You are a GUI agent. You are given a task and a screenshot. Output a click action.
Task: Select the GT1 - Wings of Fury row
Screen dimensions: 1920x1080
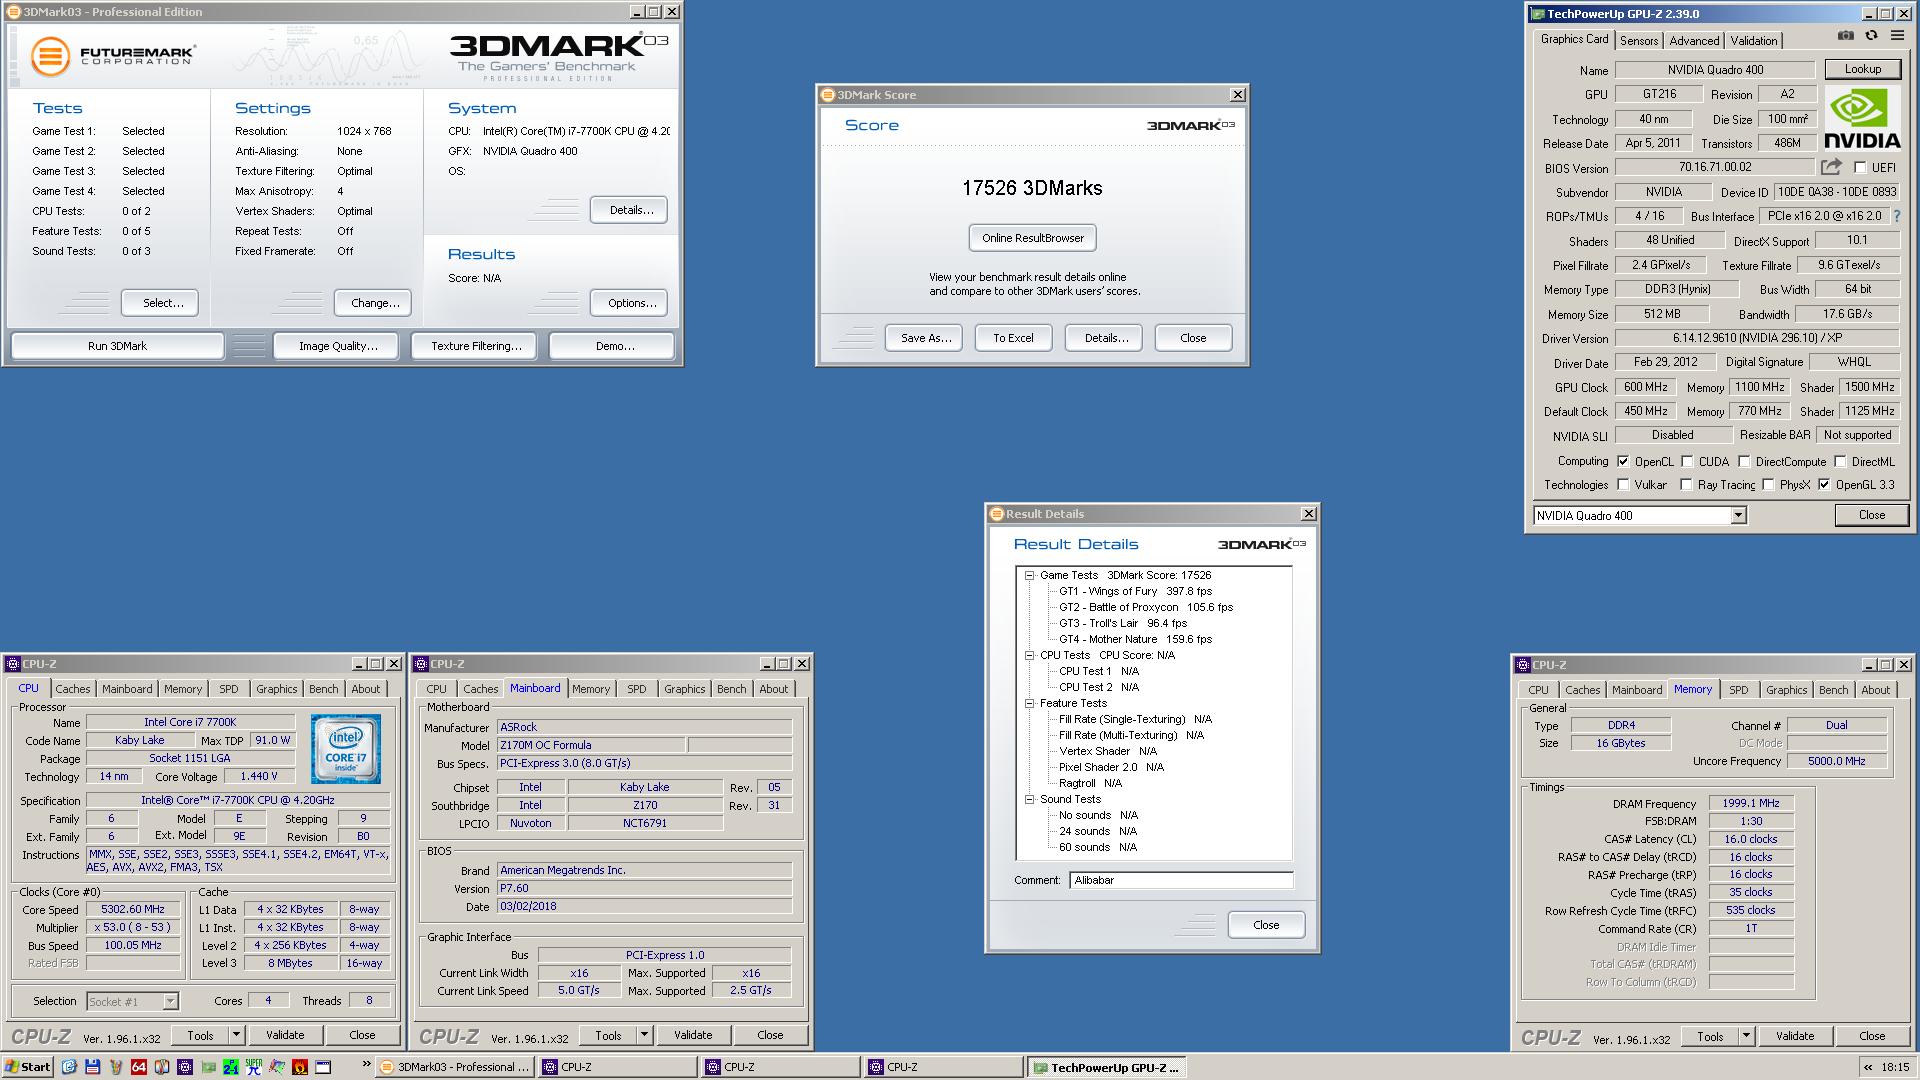(x=1135, y=591)
